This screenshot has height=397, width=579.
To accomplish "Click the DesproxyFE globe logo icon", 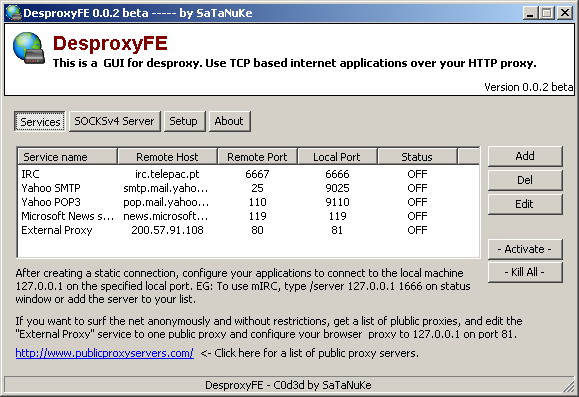I will 29,48.
